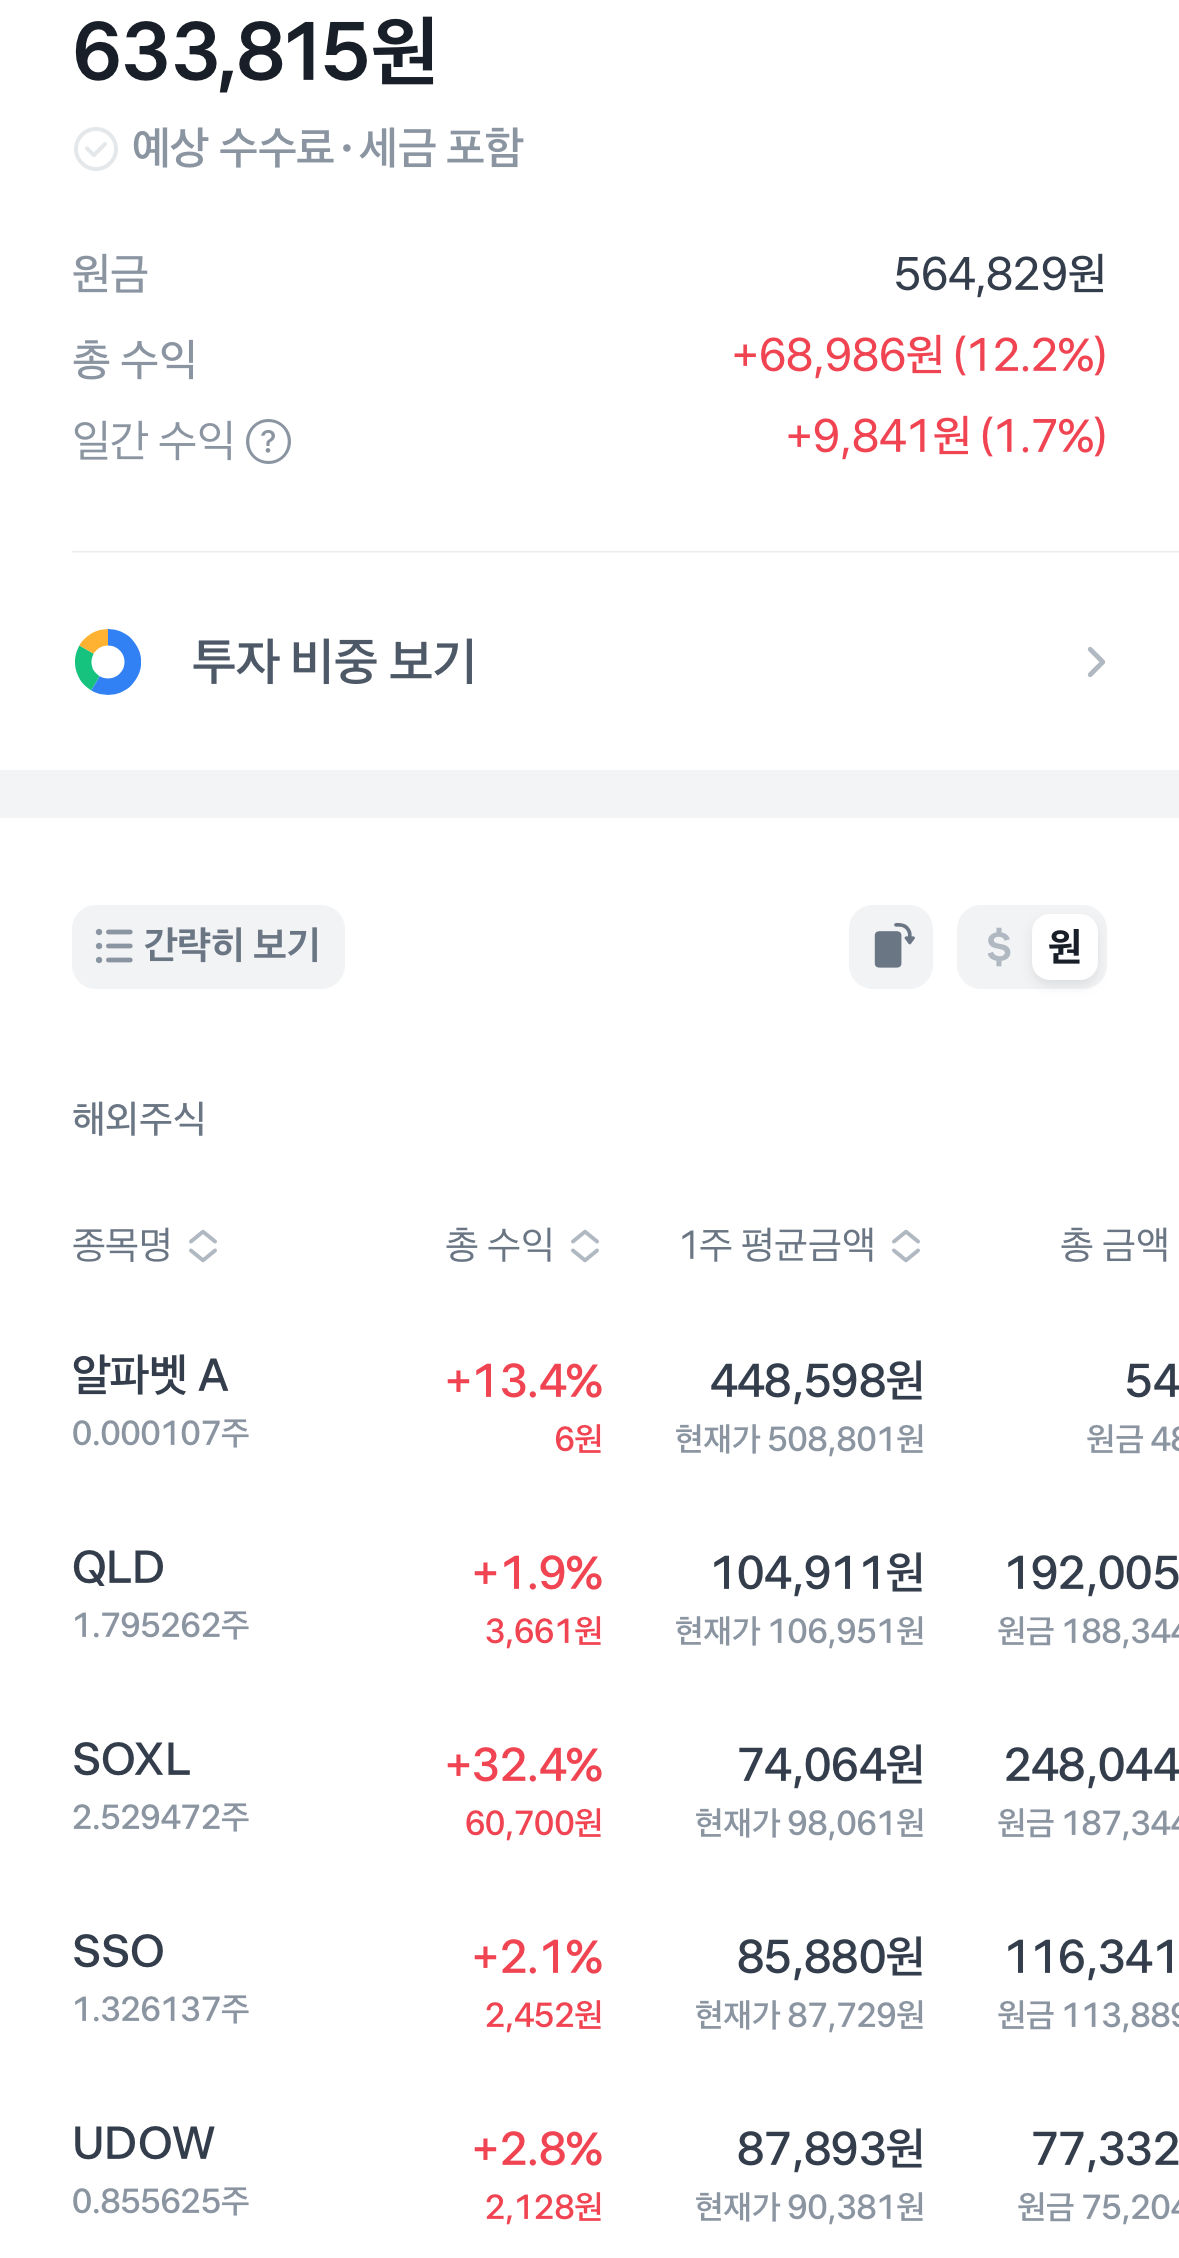Select the 해외주식 section header
Image resolution: width=1179 pixels, height=2258 pixels.
click(x=136, y=1122)
